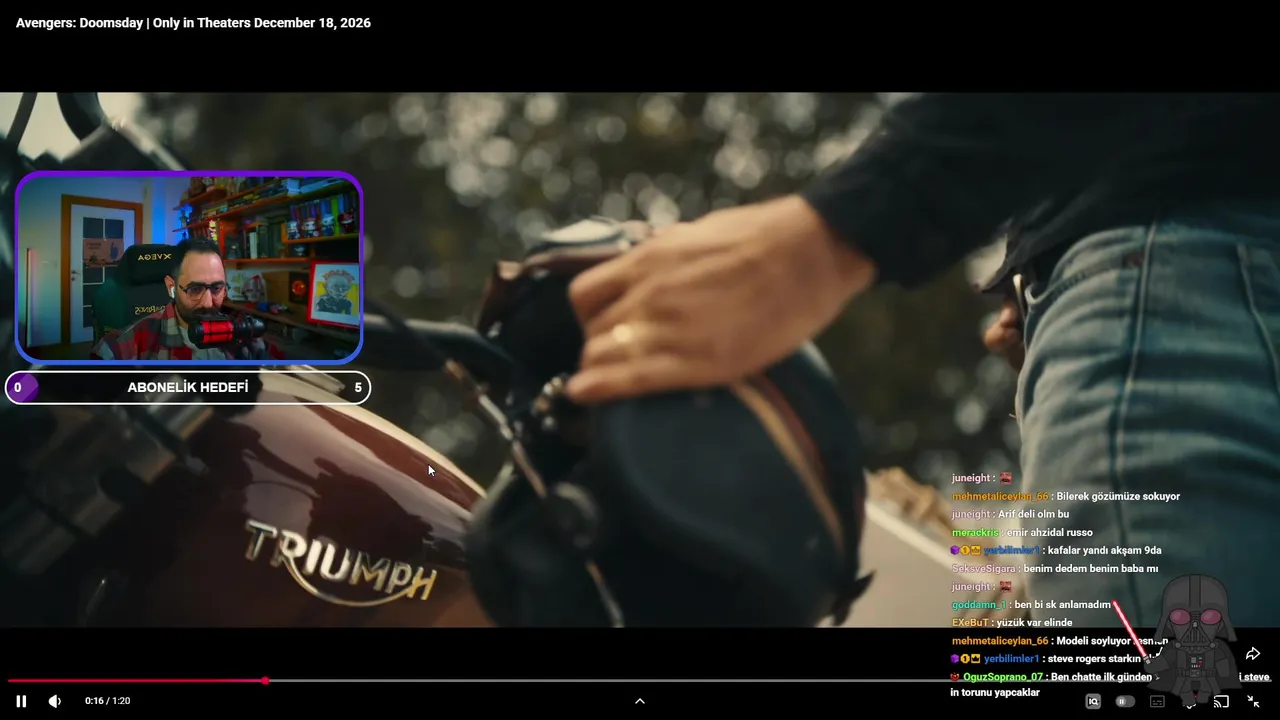
Task: Open the Avengers: Doomsday video title
Action: (193, 23)
